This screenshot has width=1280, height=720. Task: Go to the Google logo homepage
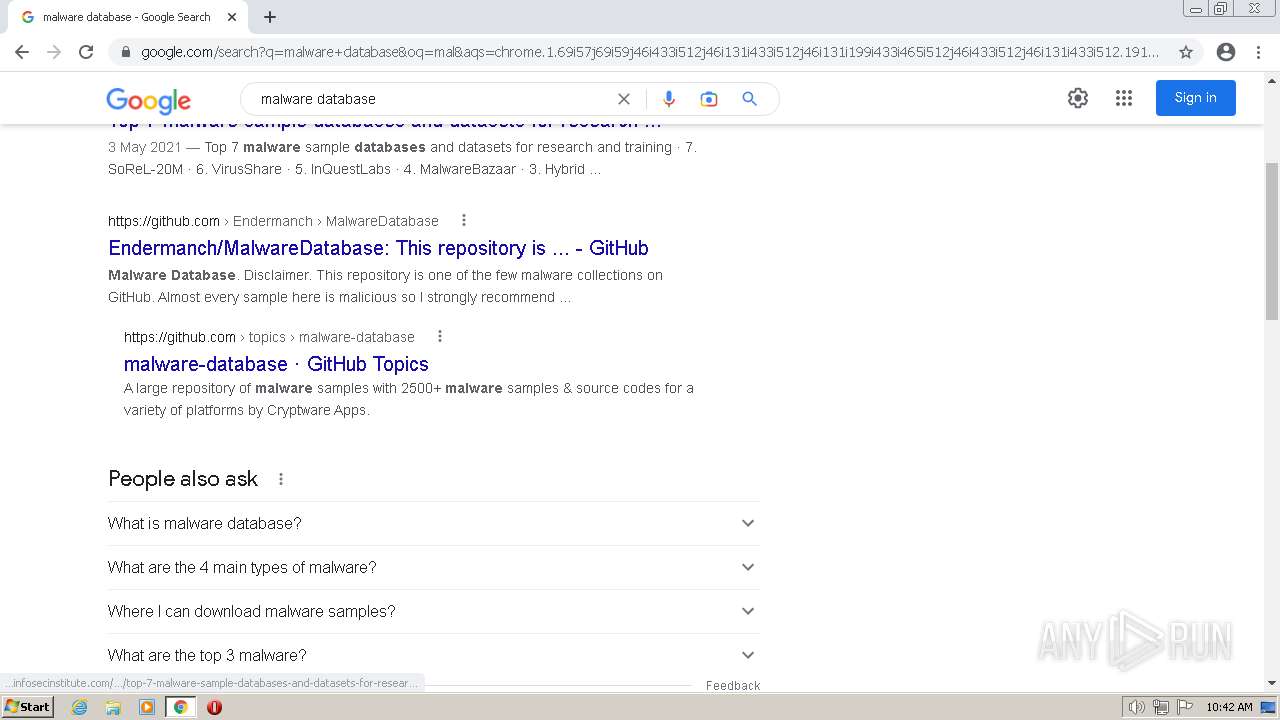point(148,100)
